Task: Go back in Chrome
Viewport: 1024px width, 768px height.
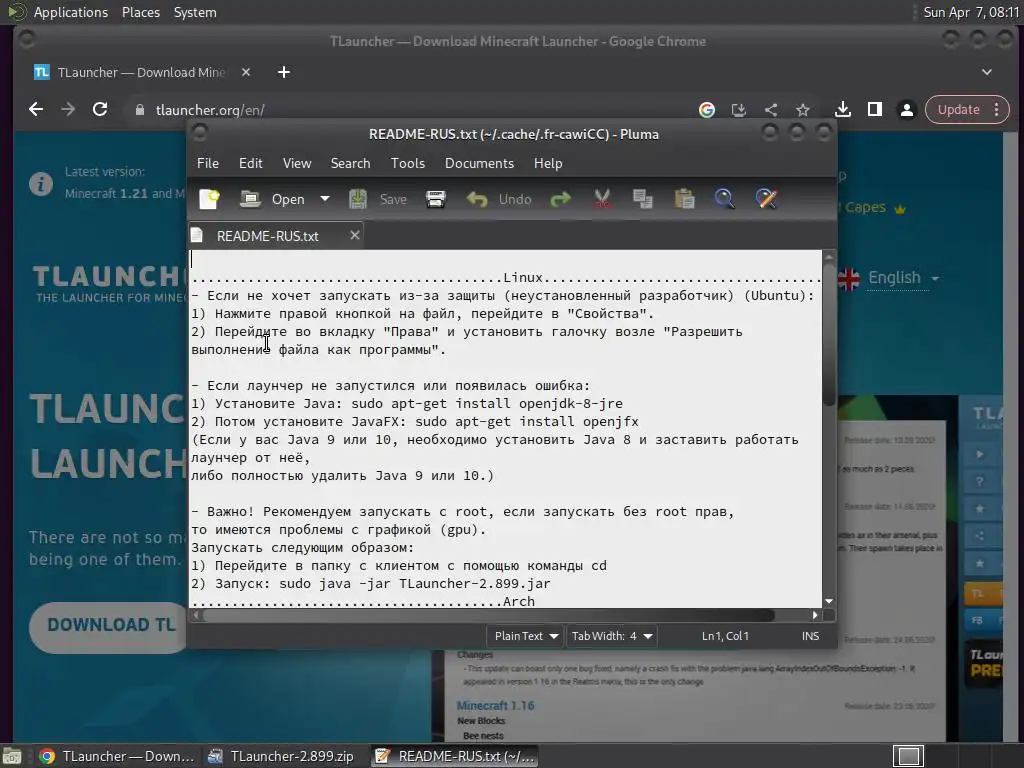Action: click(36, 110)
